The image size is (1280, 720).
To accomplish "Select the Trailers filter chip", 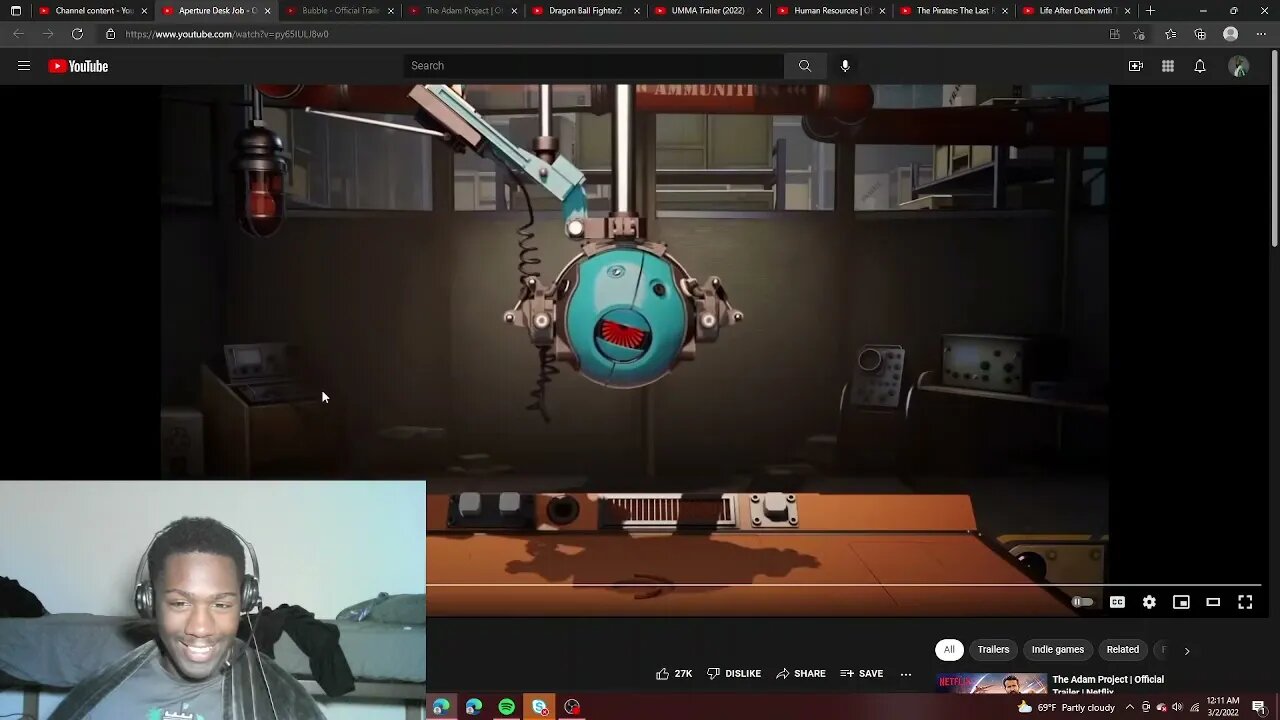I will [x=993, y=650].
